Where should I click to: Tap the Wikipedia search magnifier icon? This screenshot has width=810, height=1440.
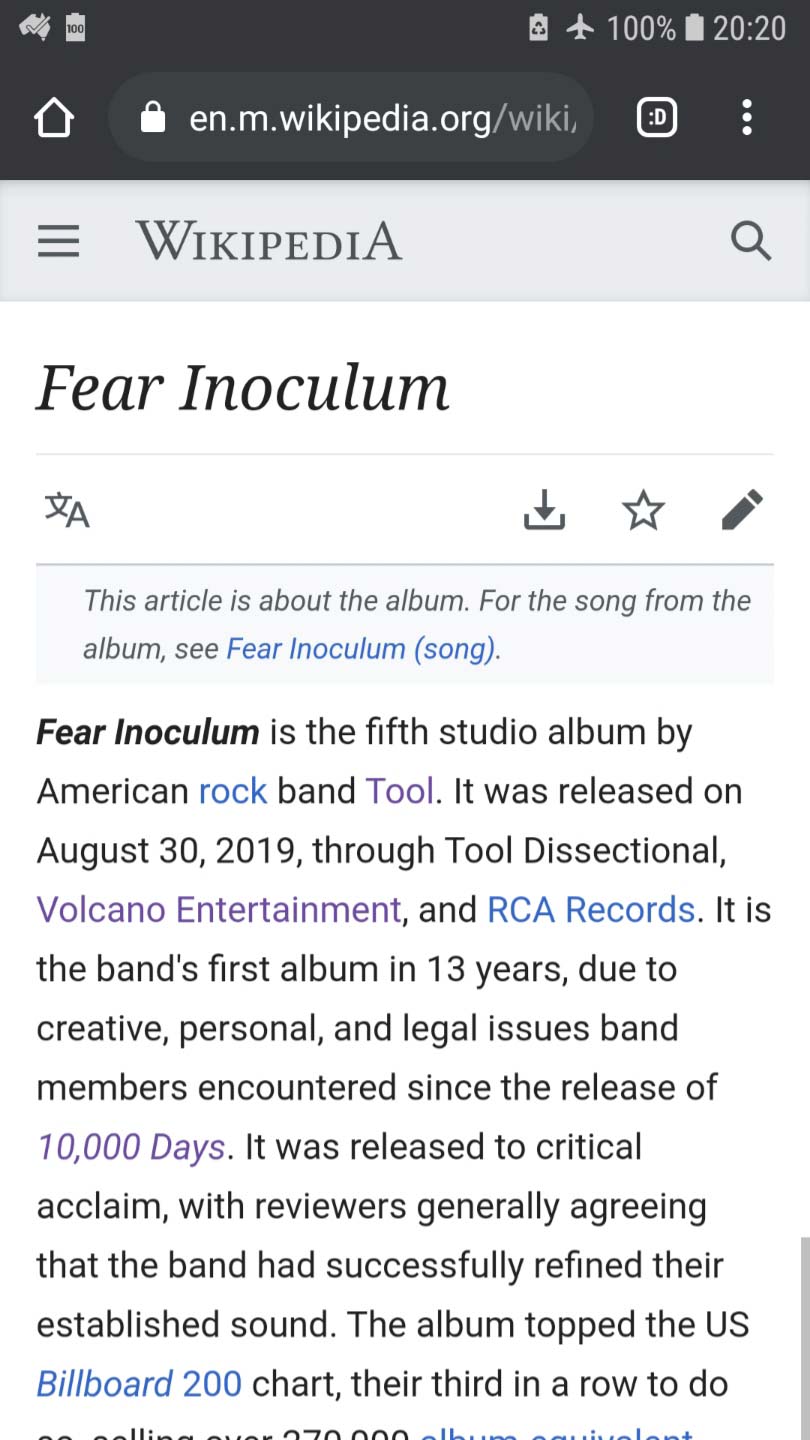(x=750, y=242)
